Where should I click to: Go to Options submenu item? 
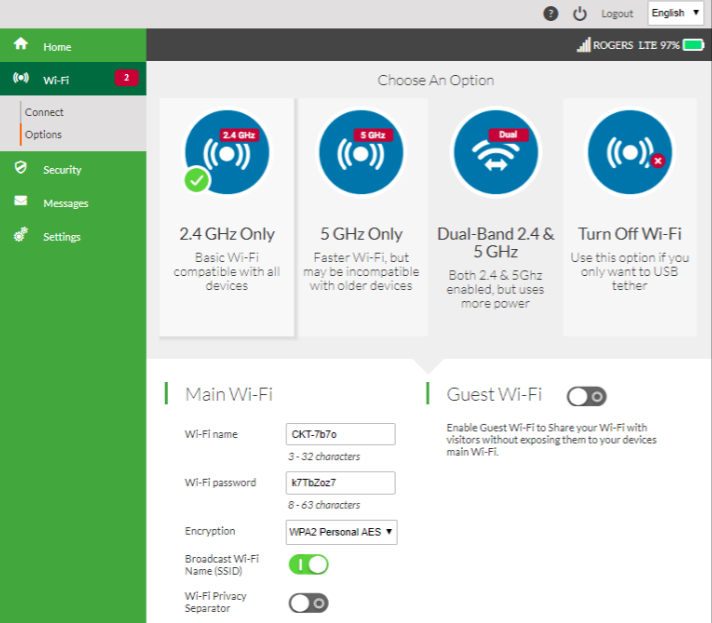43,135
